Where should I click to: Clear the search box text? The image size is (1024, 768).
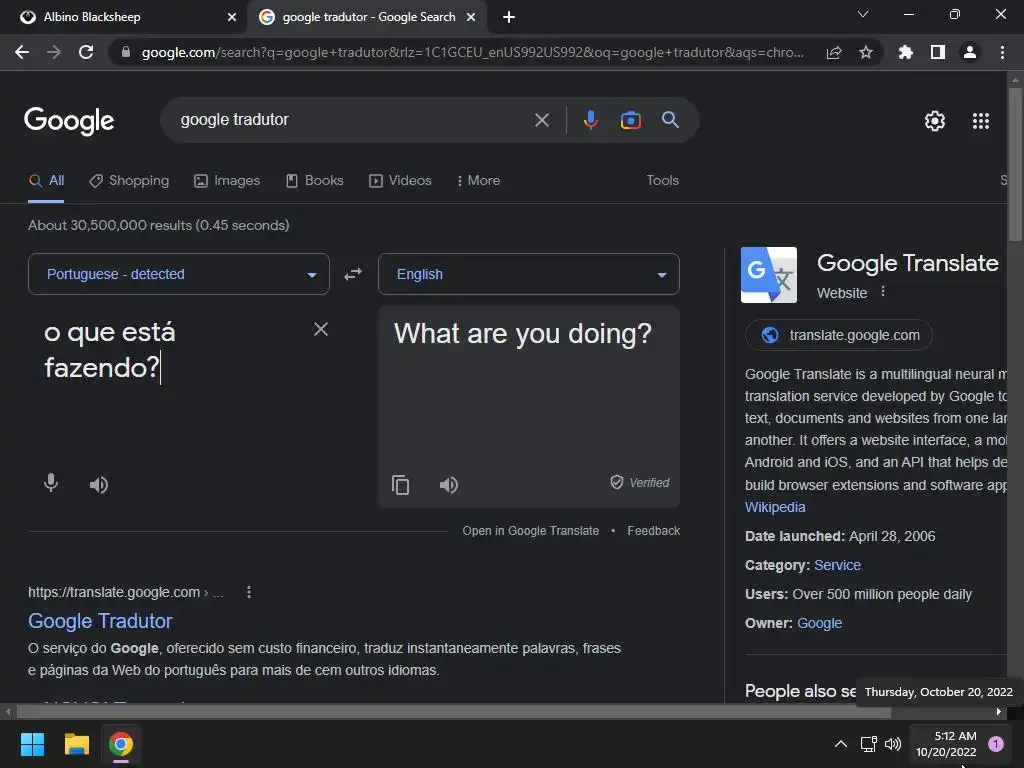(541, 120)
